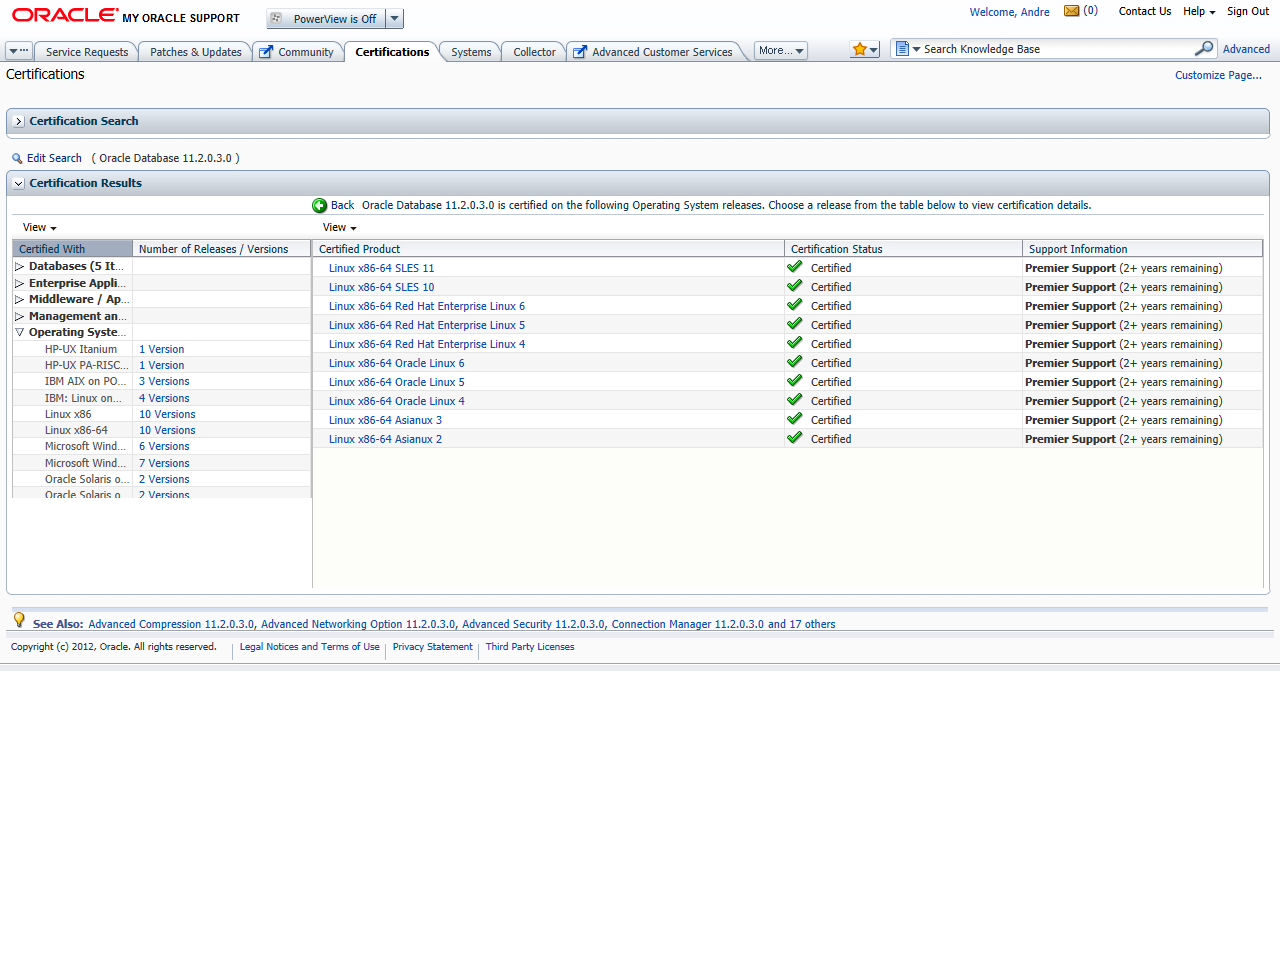Click the Oracle My Oracle Support logo
1280x968 pixels.
tap(126, 16)
